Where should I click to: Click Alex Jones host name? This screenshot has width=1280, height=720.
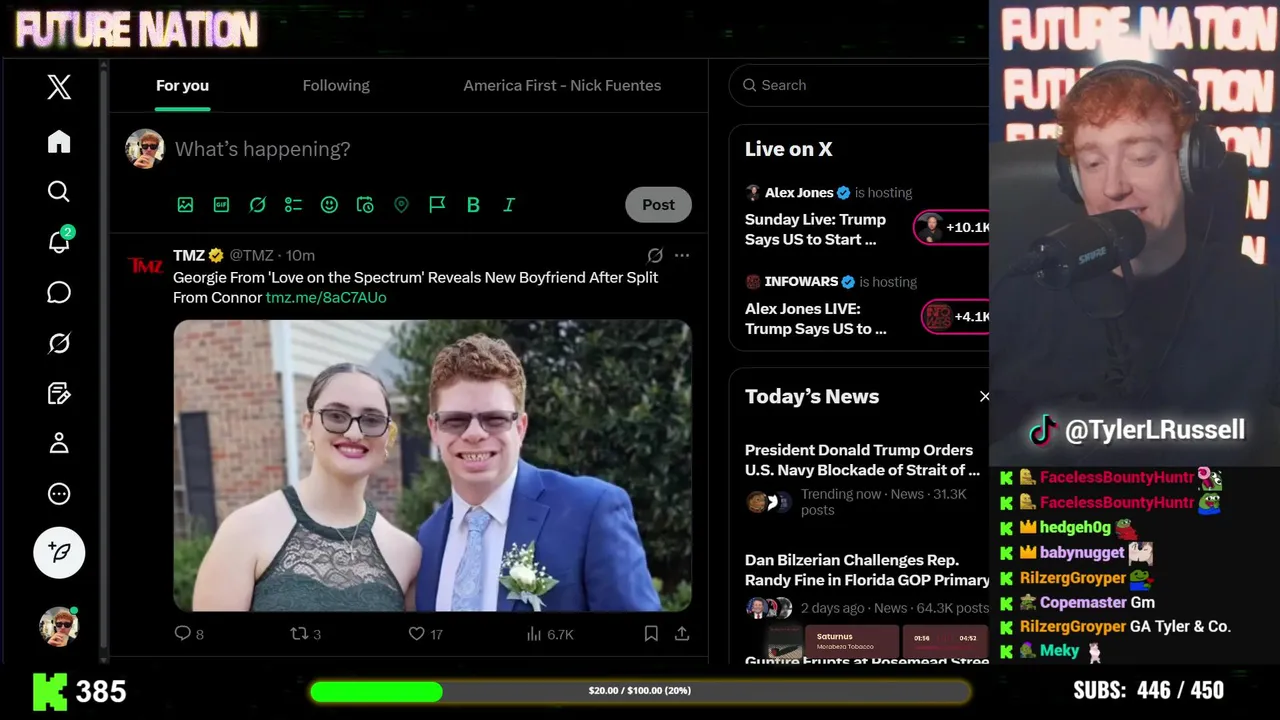click(799, 193)
